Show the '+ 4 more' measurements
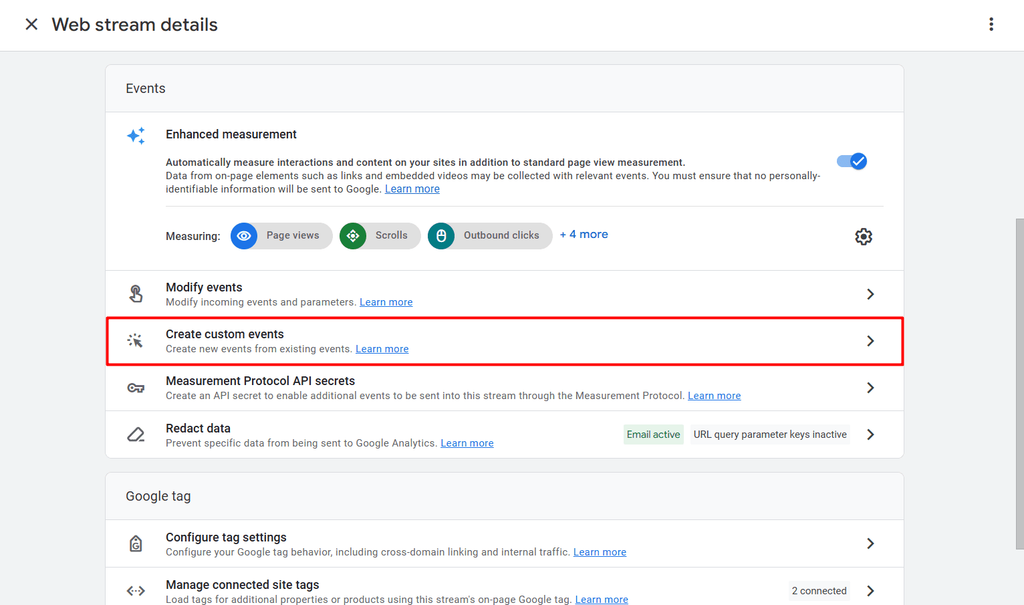Image resolution: width=1024 pixels, height=605 pixels. tap(584, 235)
